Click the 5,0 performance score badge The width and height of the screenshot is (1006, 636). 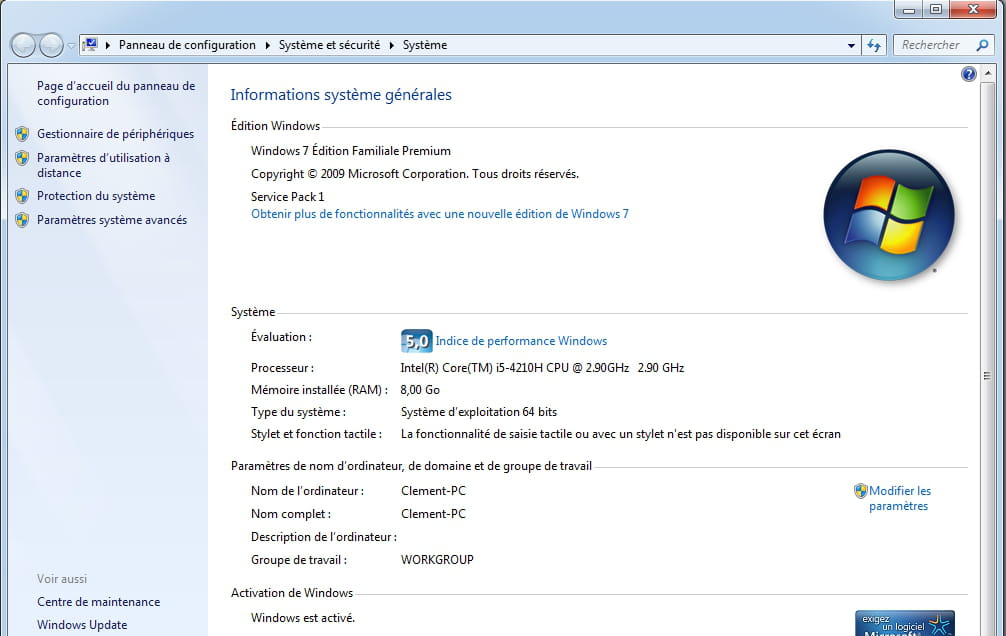[x=416, y=341]
